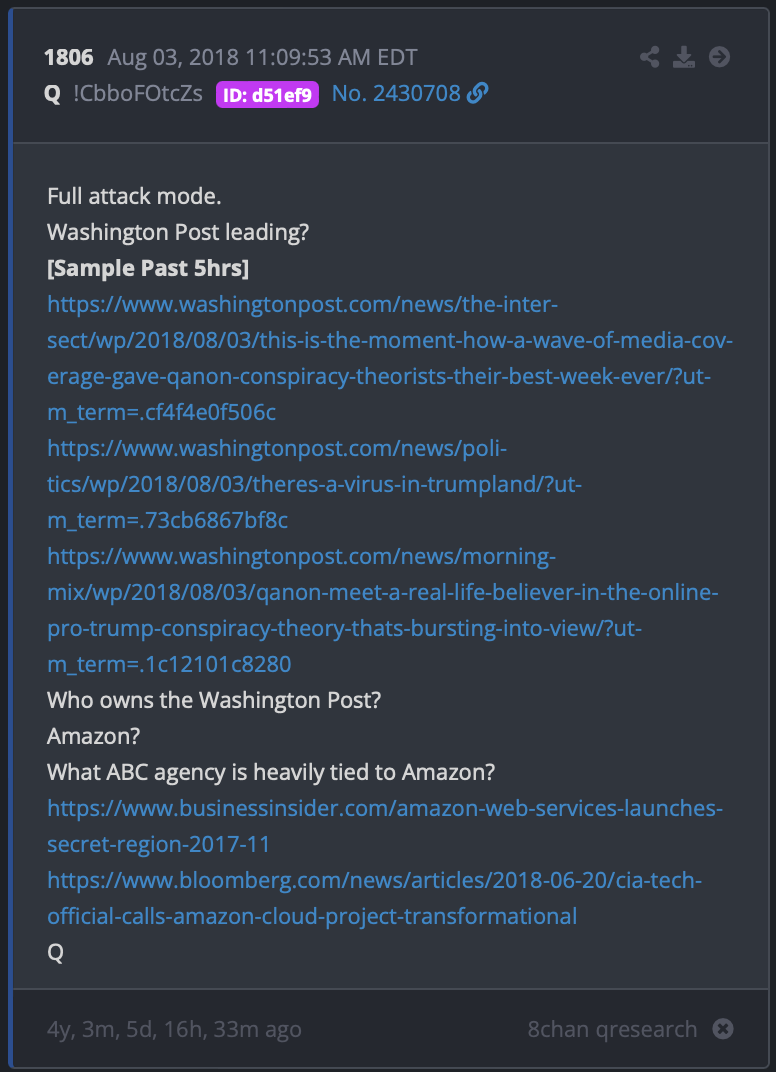
Task: Click the share icon in post header
Action: point(649,57)
